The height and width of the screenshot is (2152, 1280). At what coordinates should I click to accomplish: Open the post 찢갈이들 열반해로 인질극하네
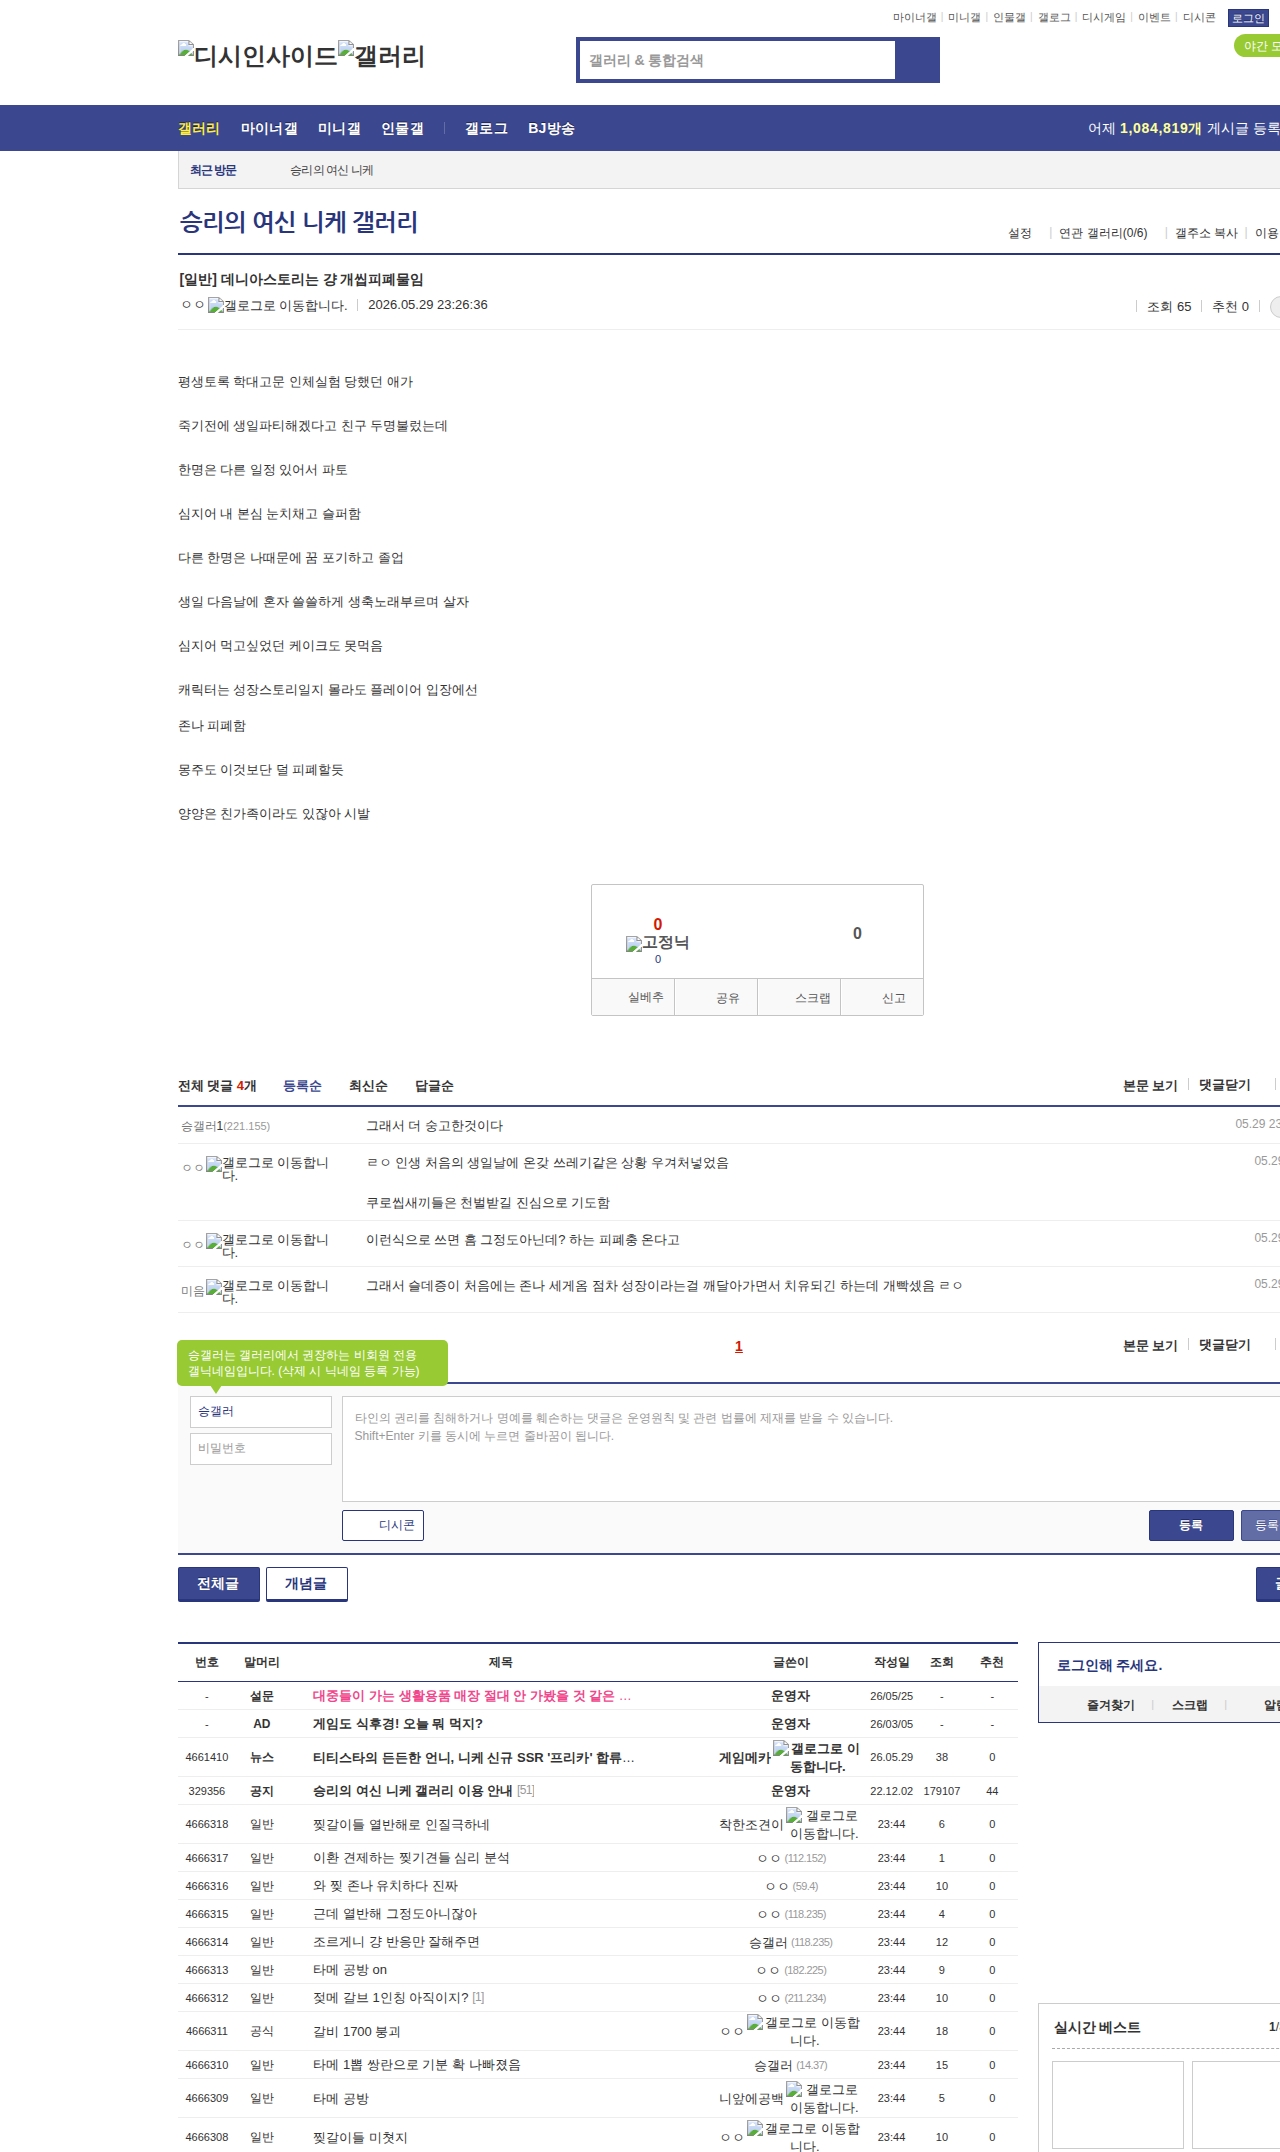tap(401, 1824)
